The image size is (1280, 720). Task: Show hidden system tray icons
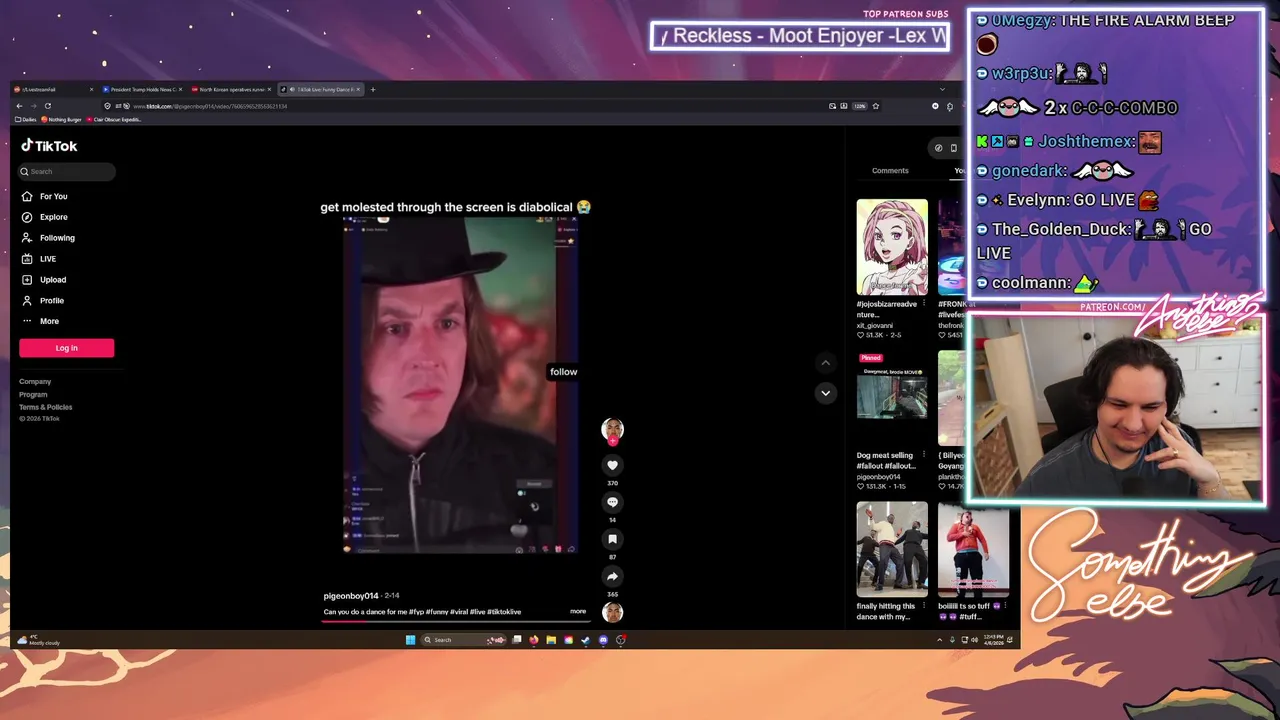[939, 640]
